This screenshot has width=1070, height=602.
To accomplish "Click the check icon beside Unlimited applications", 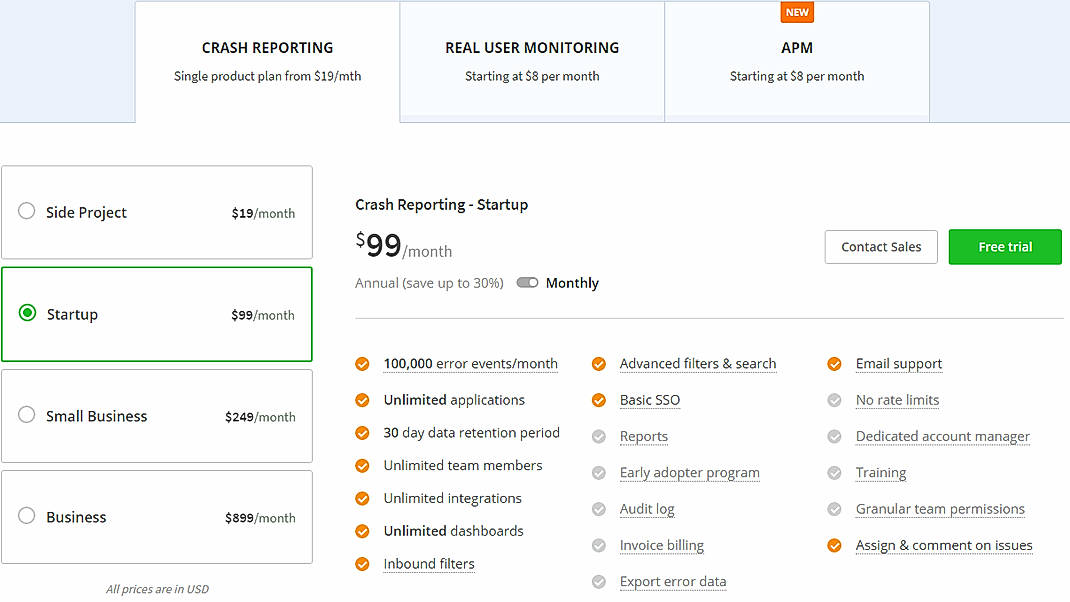I will pos(362,399).
